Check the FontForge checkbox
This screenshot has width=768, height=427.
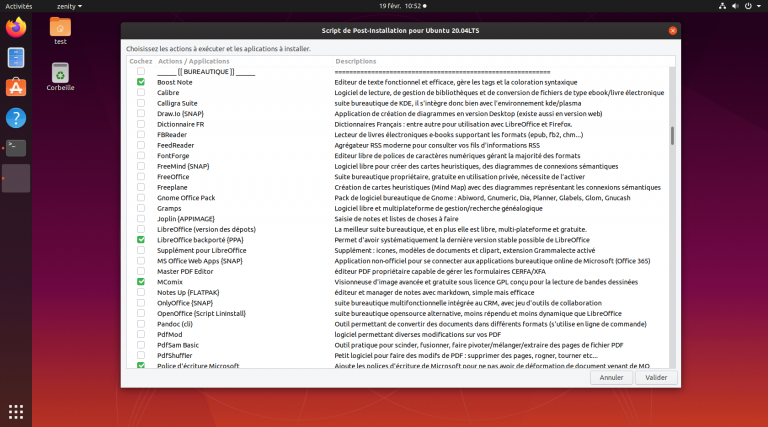[x=141, y=156]
